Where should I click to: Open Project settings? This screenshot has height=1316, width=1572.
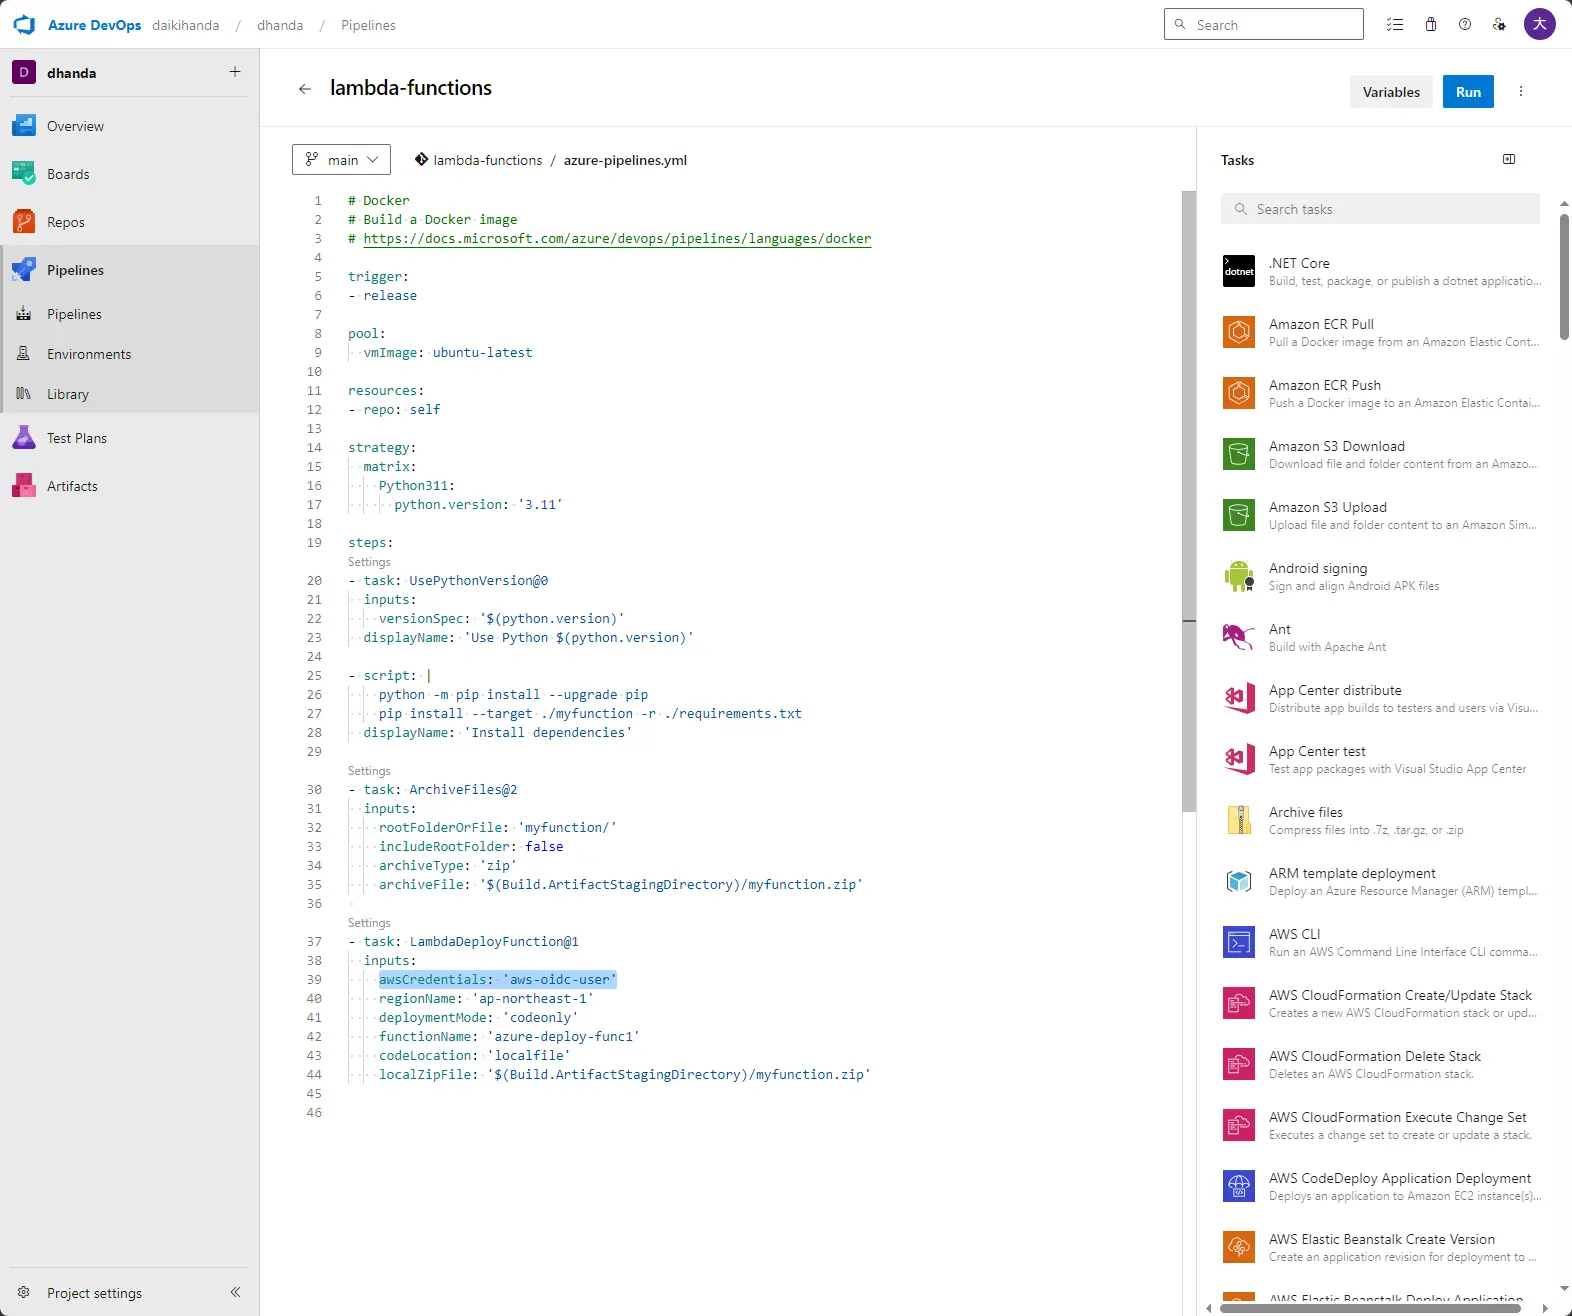pos(94,1292)
